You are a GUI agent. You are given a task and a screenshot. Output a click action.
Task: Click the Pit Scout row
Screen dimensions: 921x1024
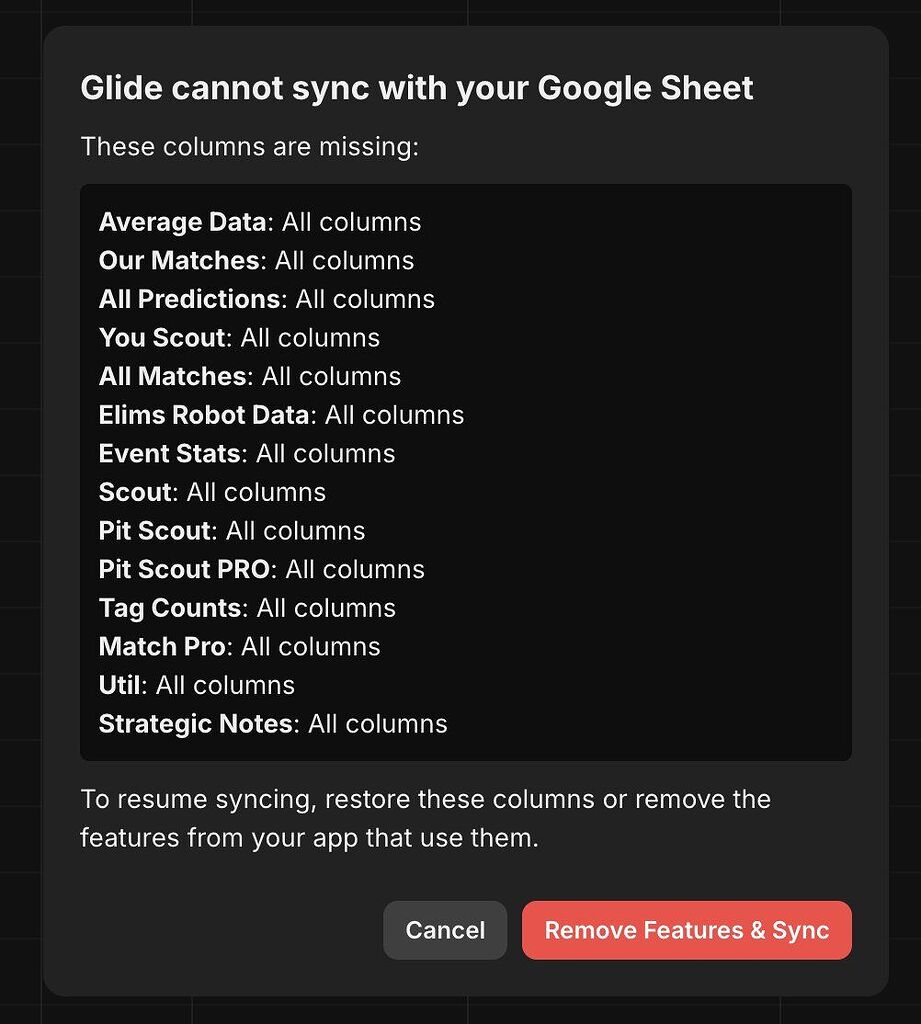[x=231, y=531]
